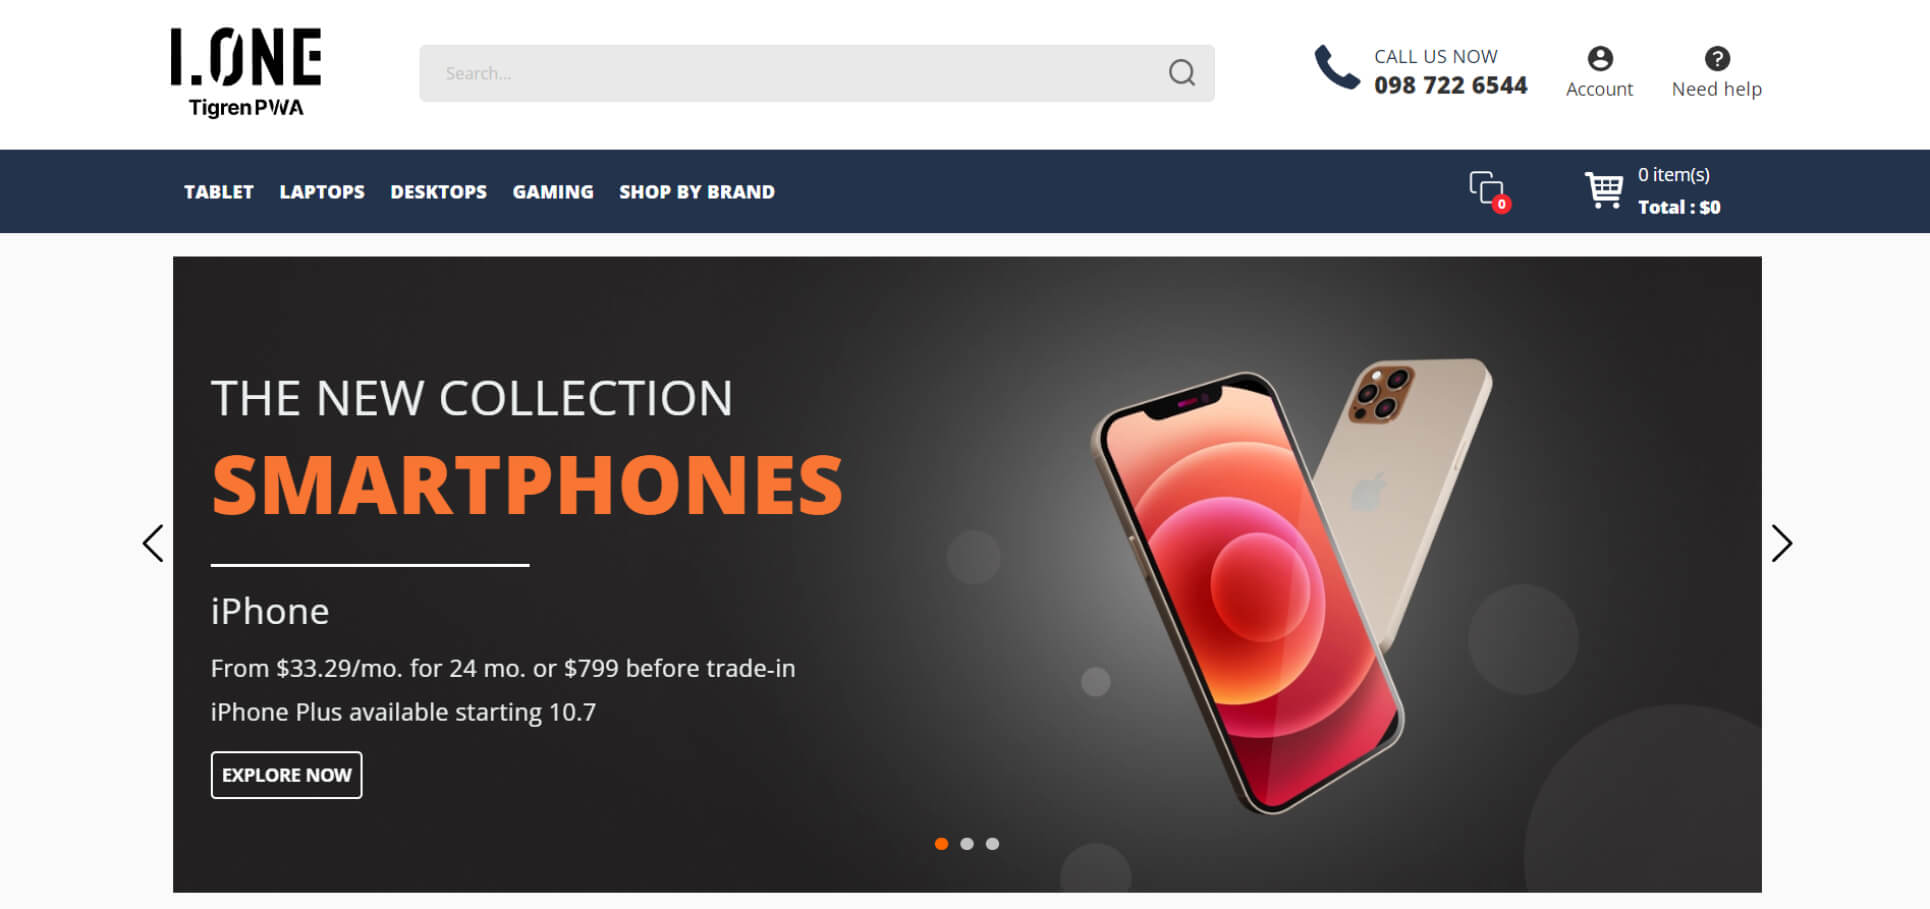Click the phone handset icon
This screenshot has height=909, width=1930.
pyautogui.click(x=1337, y=67)
